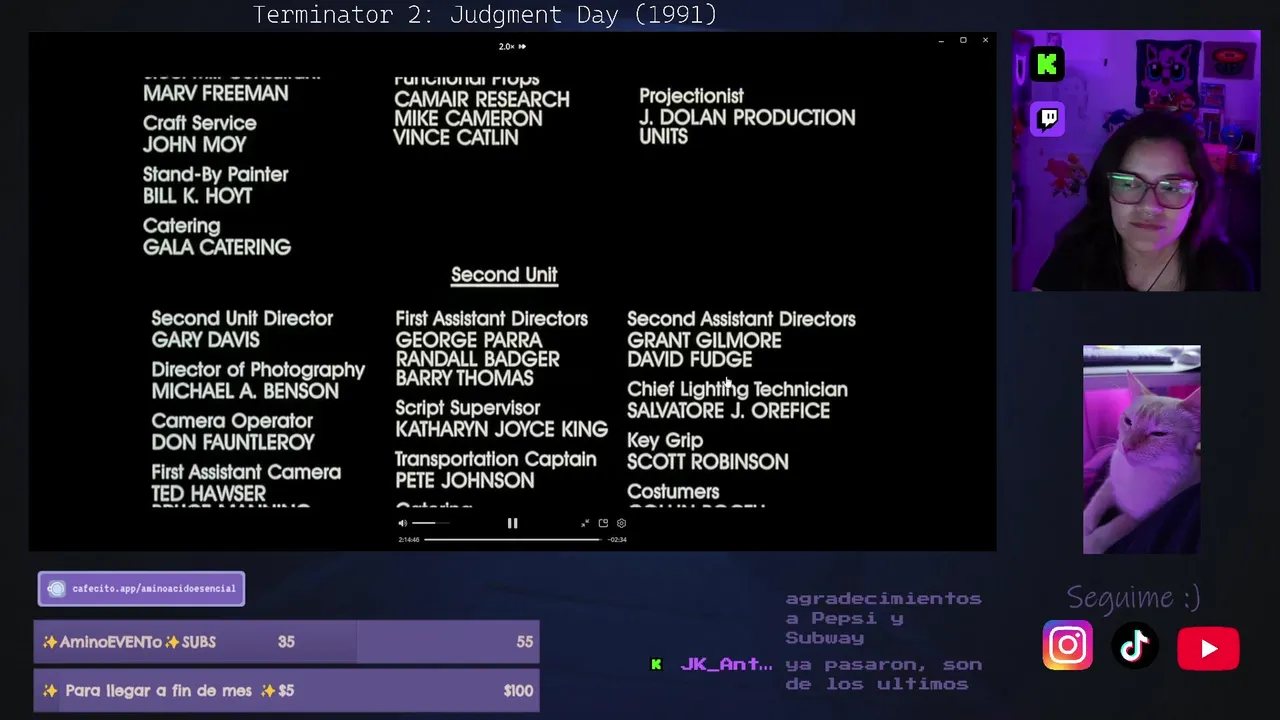The image size is (1280, 720).
Task: Click the 'TED HAWSER' credit
Action: click(x=208, y=493)
